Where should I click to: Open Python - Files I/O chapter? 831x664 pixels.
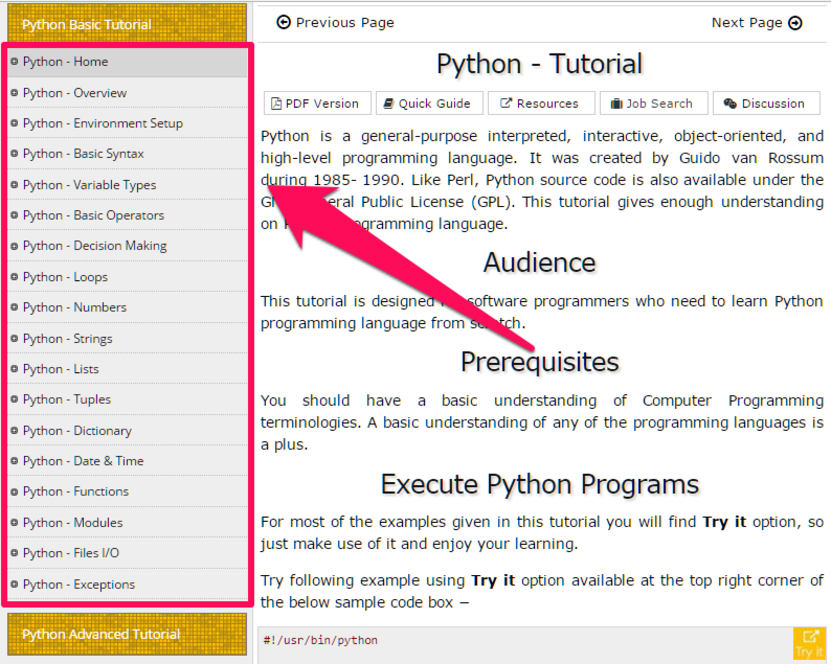(x=128, y=553)
